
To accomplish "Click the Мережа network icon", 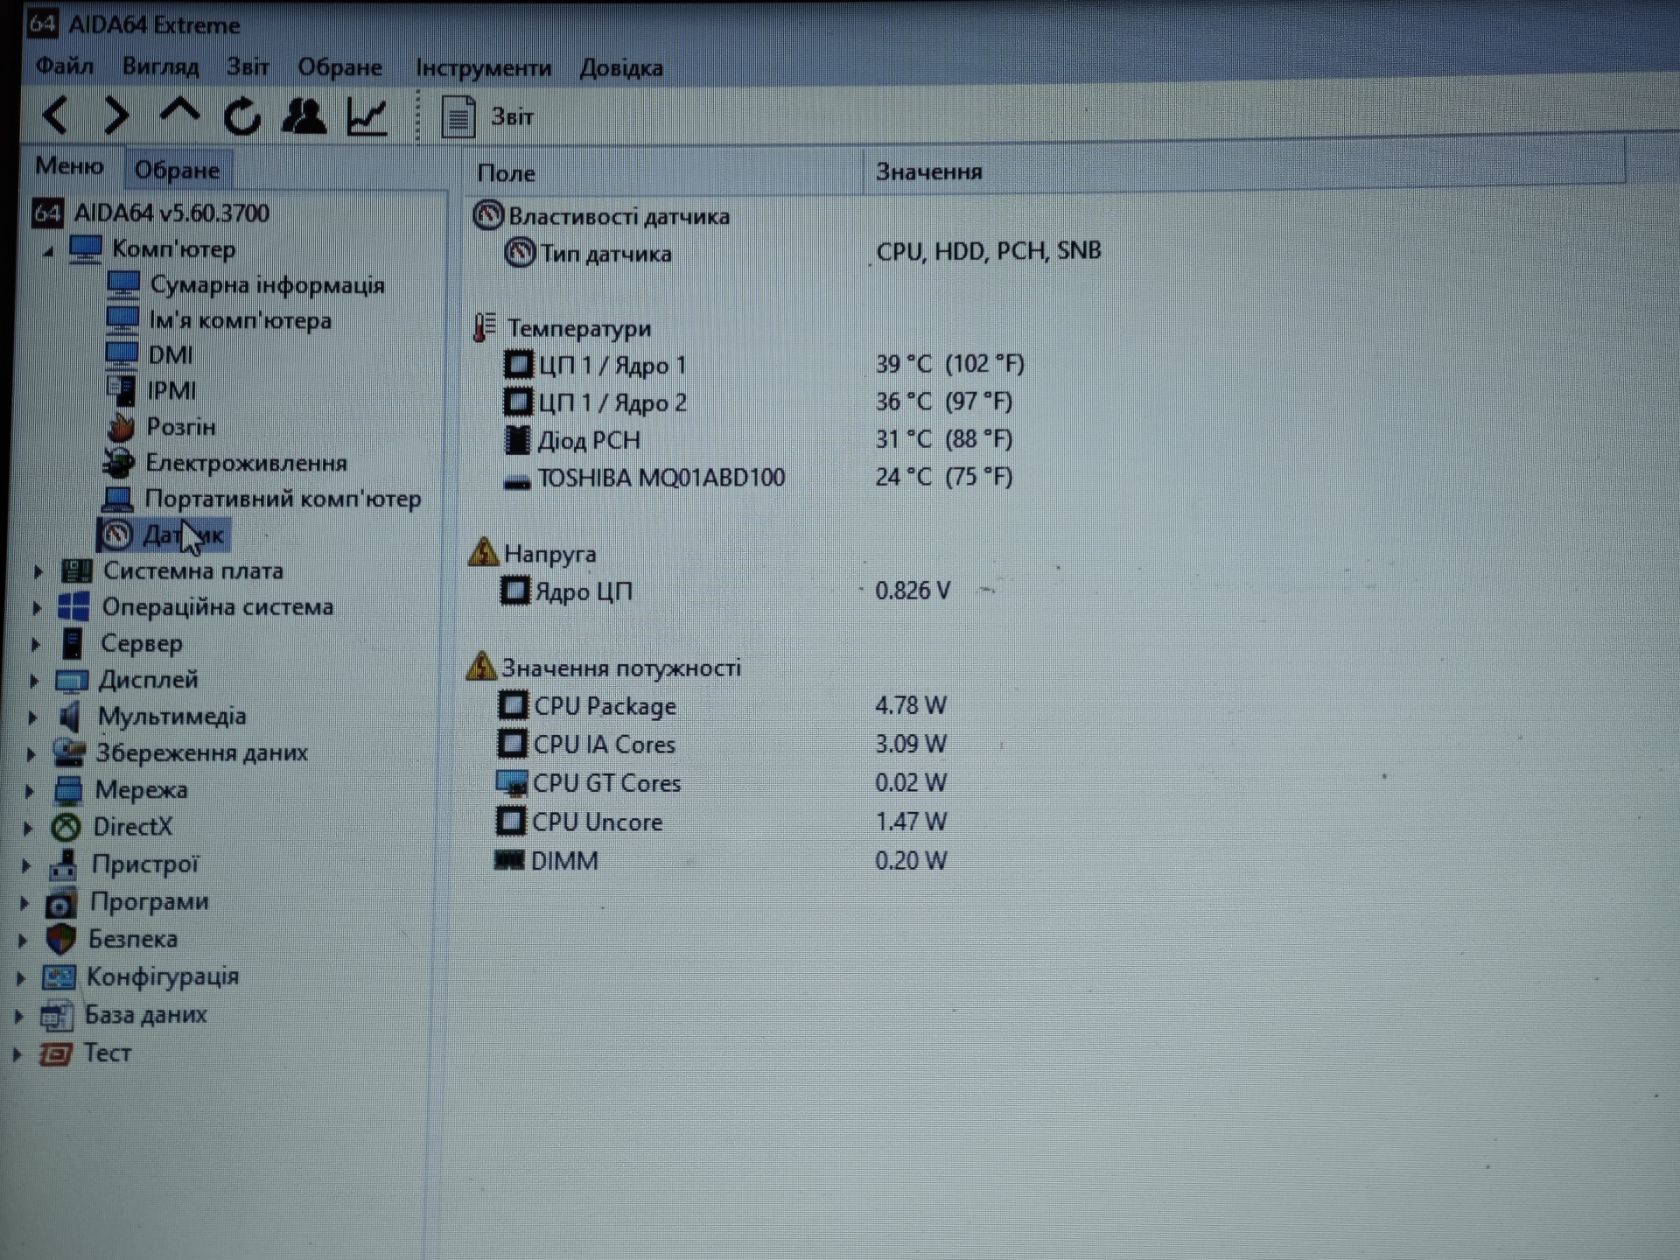I will [x=67, y=790].
